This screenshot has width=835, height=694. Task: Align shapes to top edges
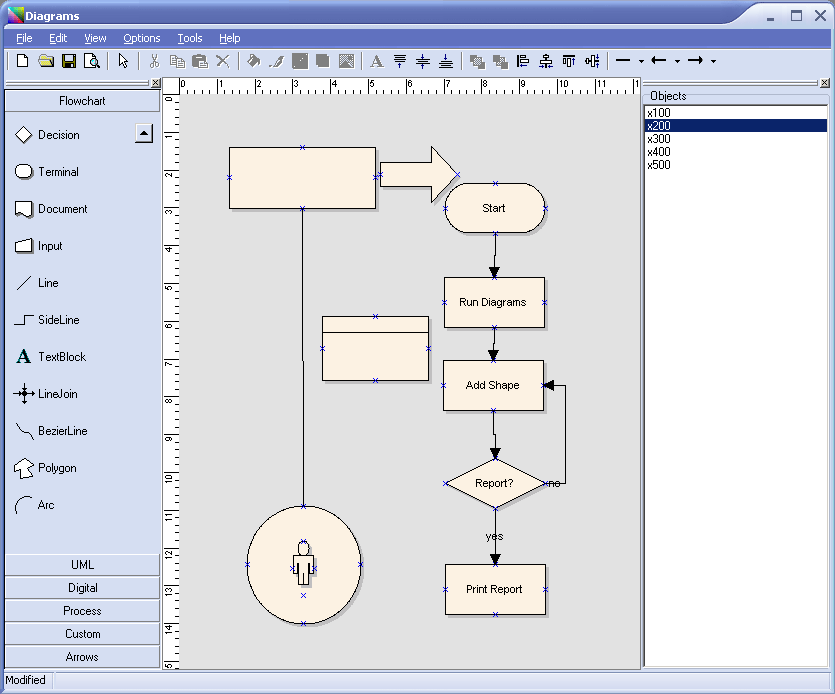pyautogui.click(x=569, y=61)
